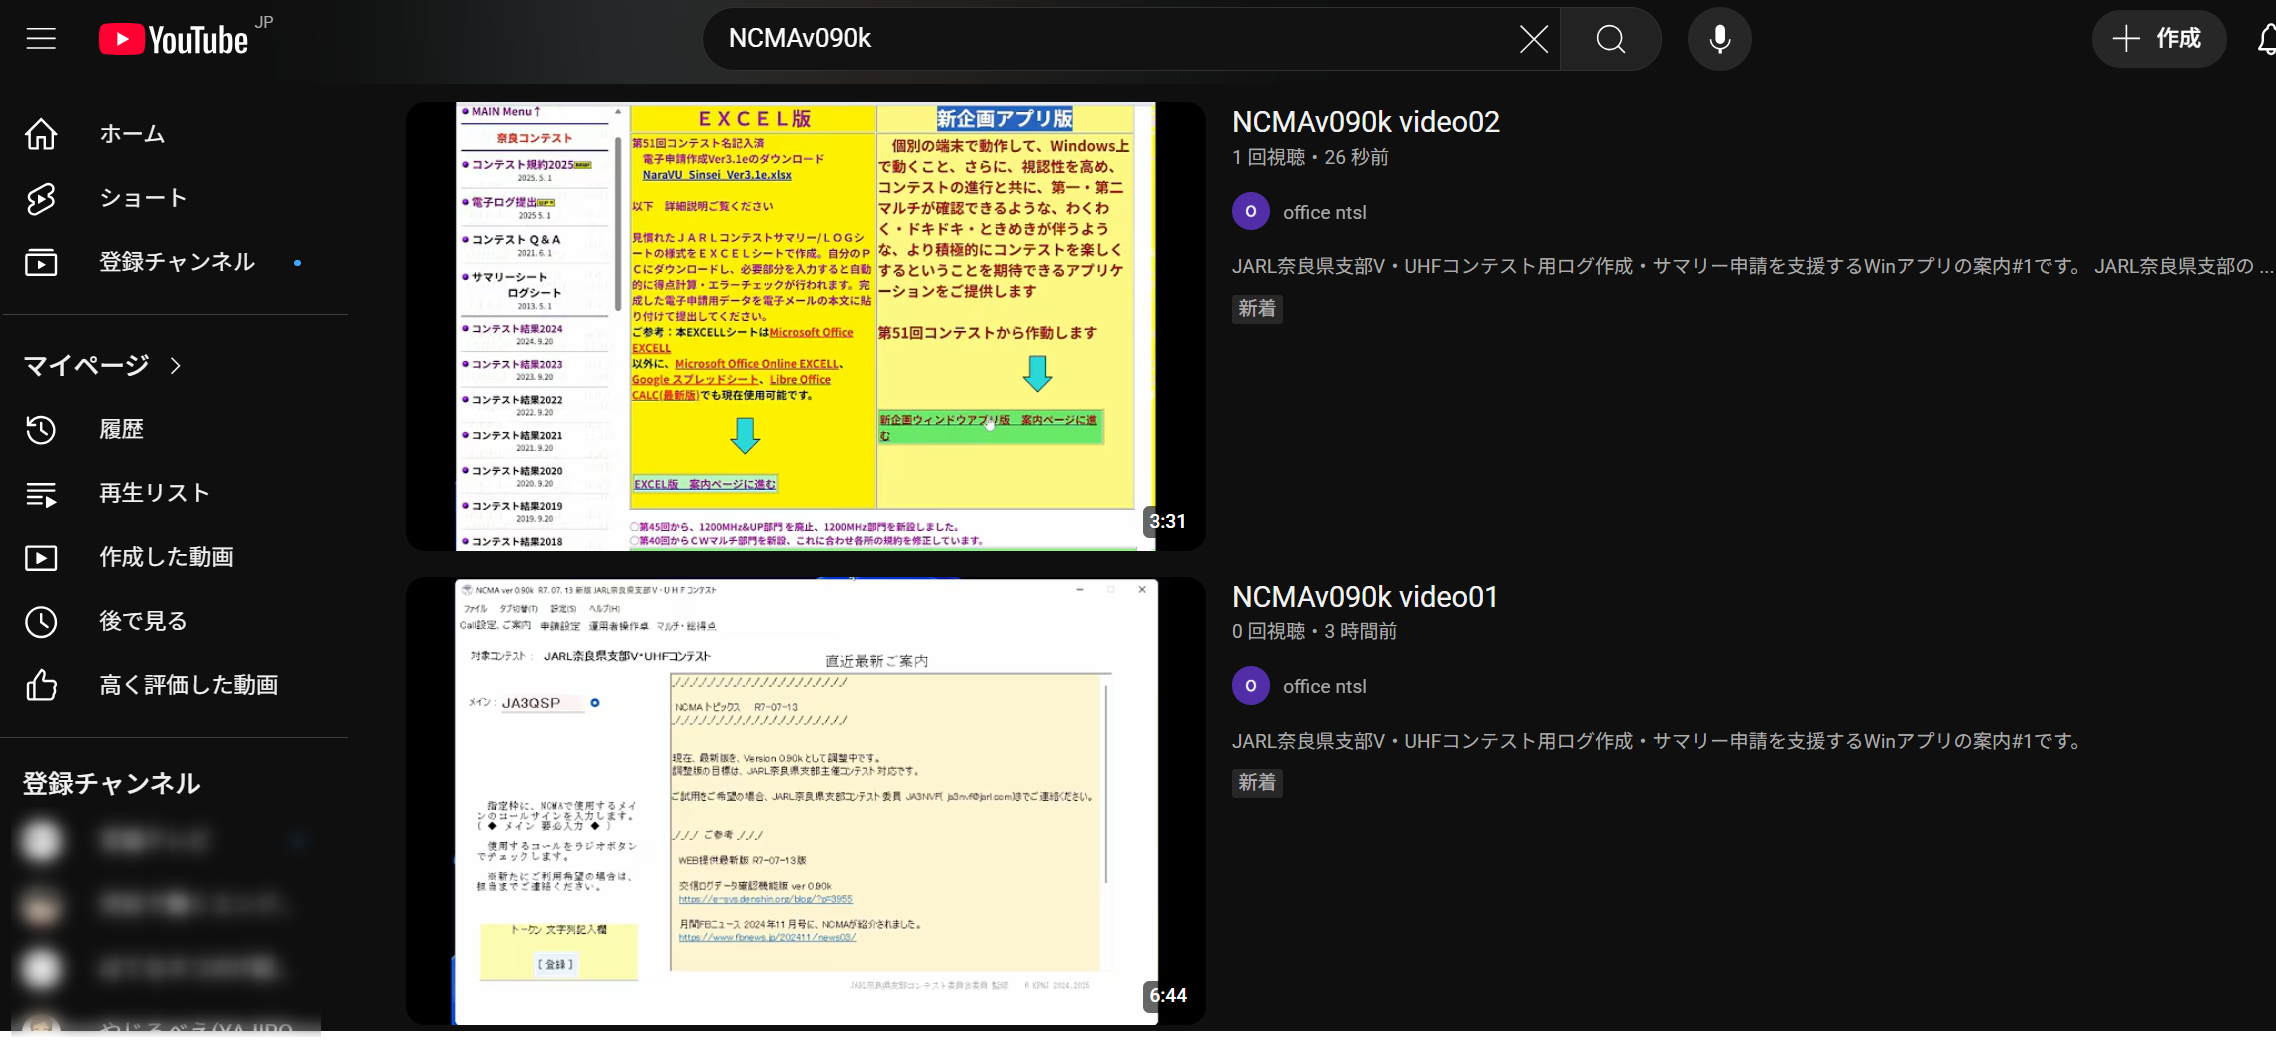Click the 登録チャンネル section heading
This screenshot has width=2276, height=1042.
(112, 783)
